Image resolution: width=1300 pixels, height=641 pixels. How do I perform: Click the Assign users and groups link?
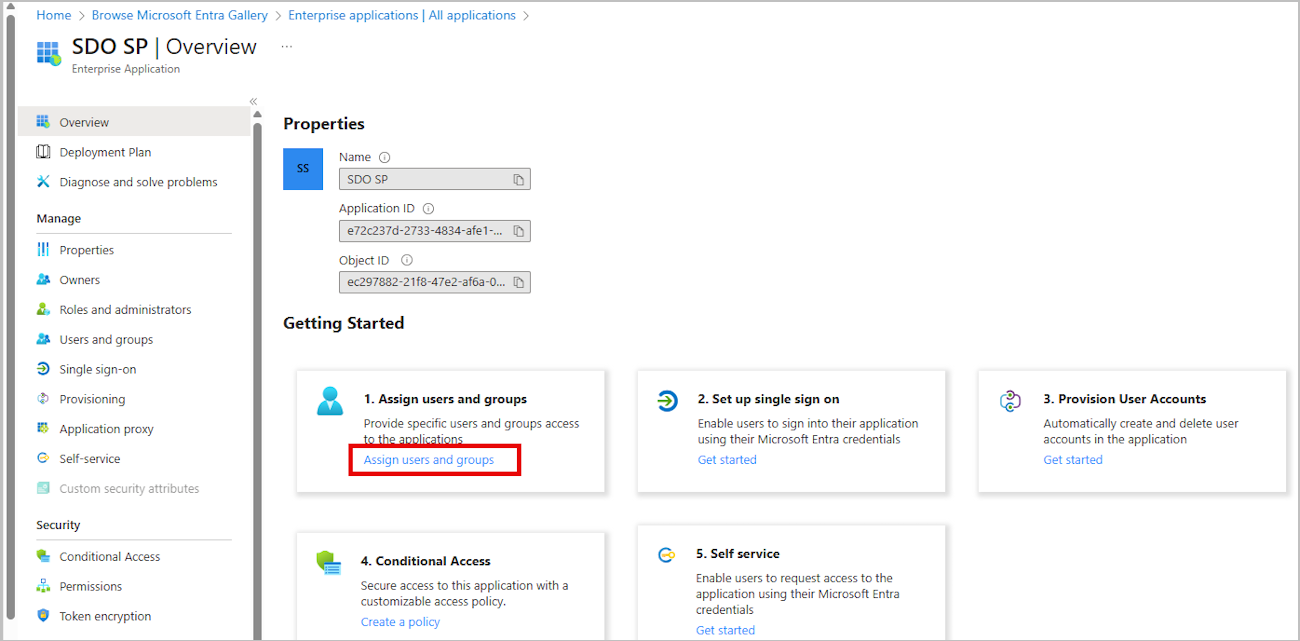click(x=429, y=460)
